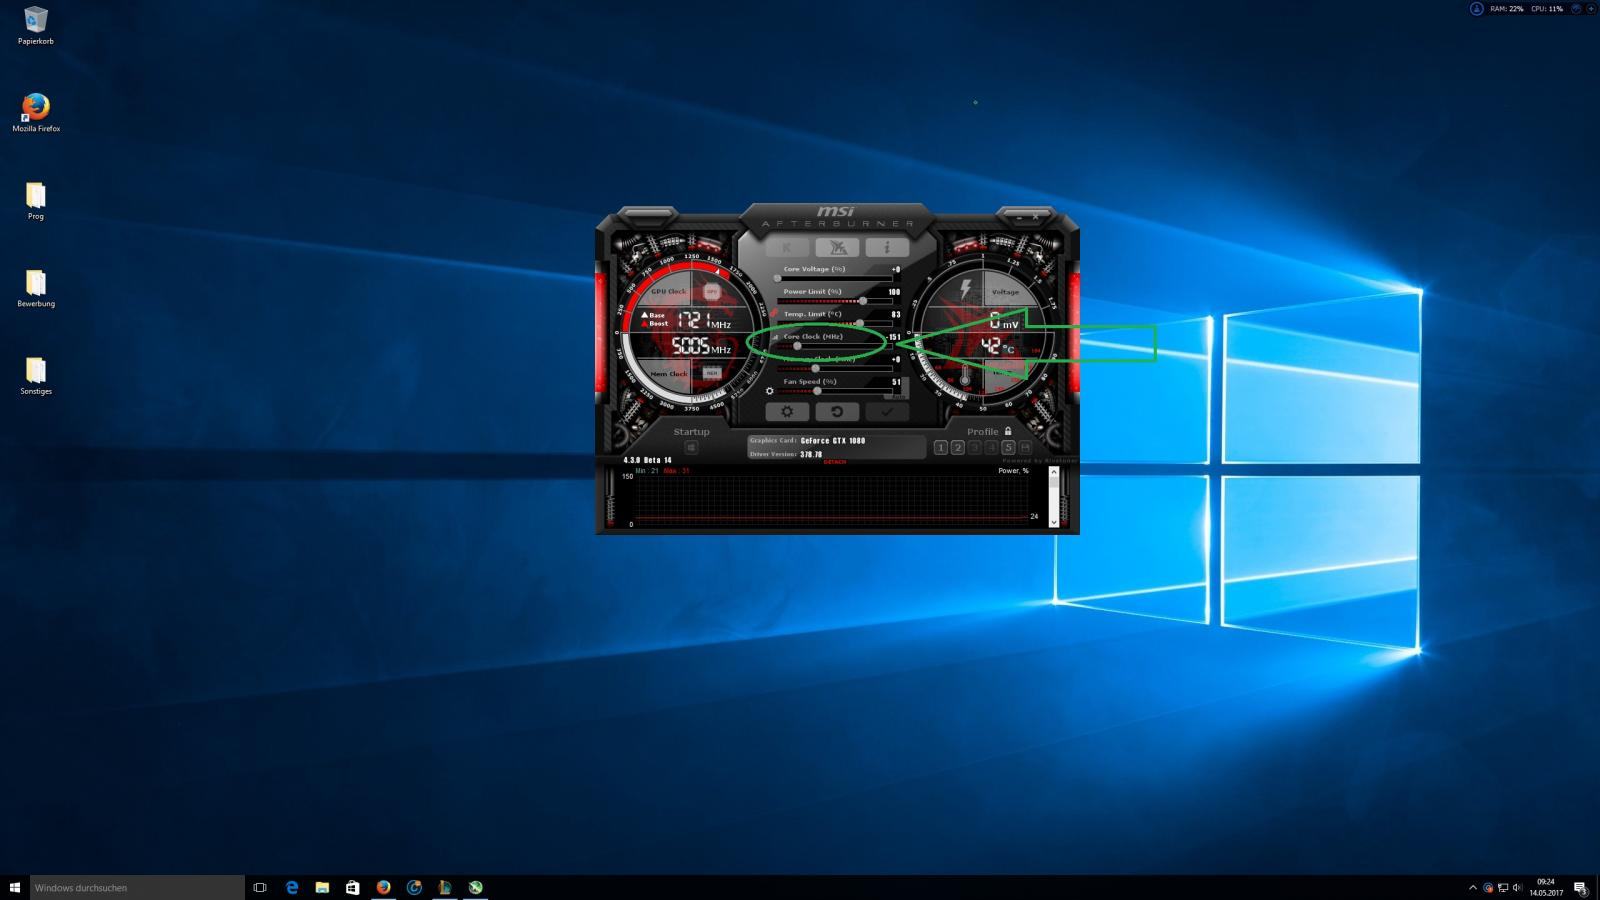Click the thermometer temperature icon
This screenshot has height=900, width=1600.
coord(965,374)
